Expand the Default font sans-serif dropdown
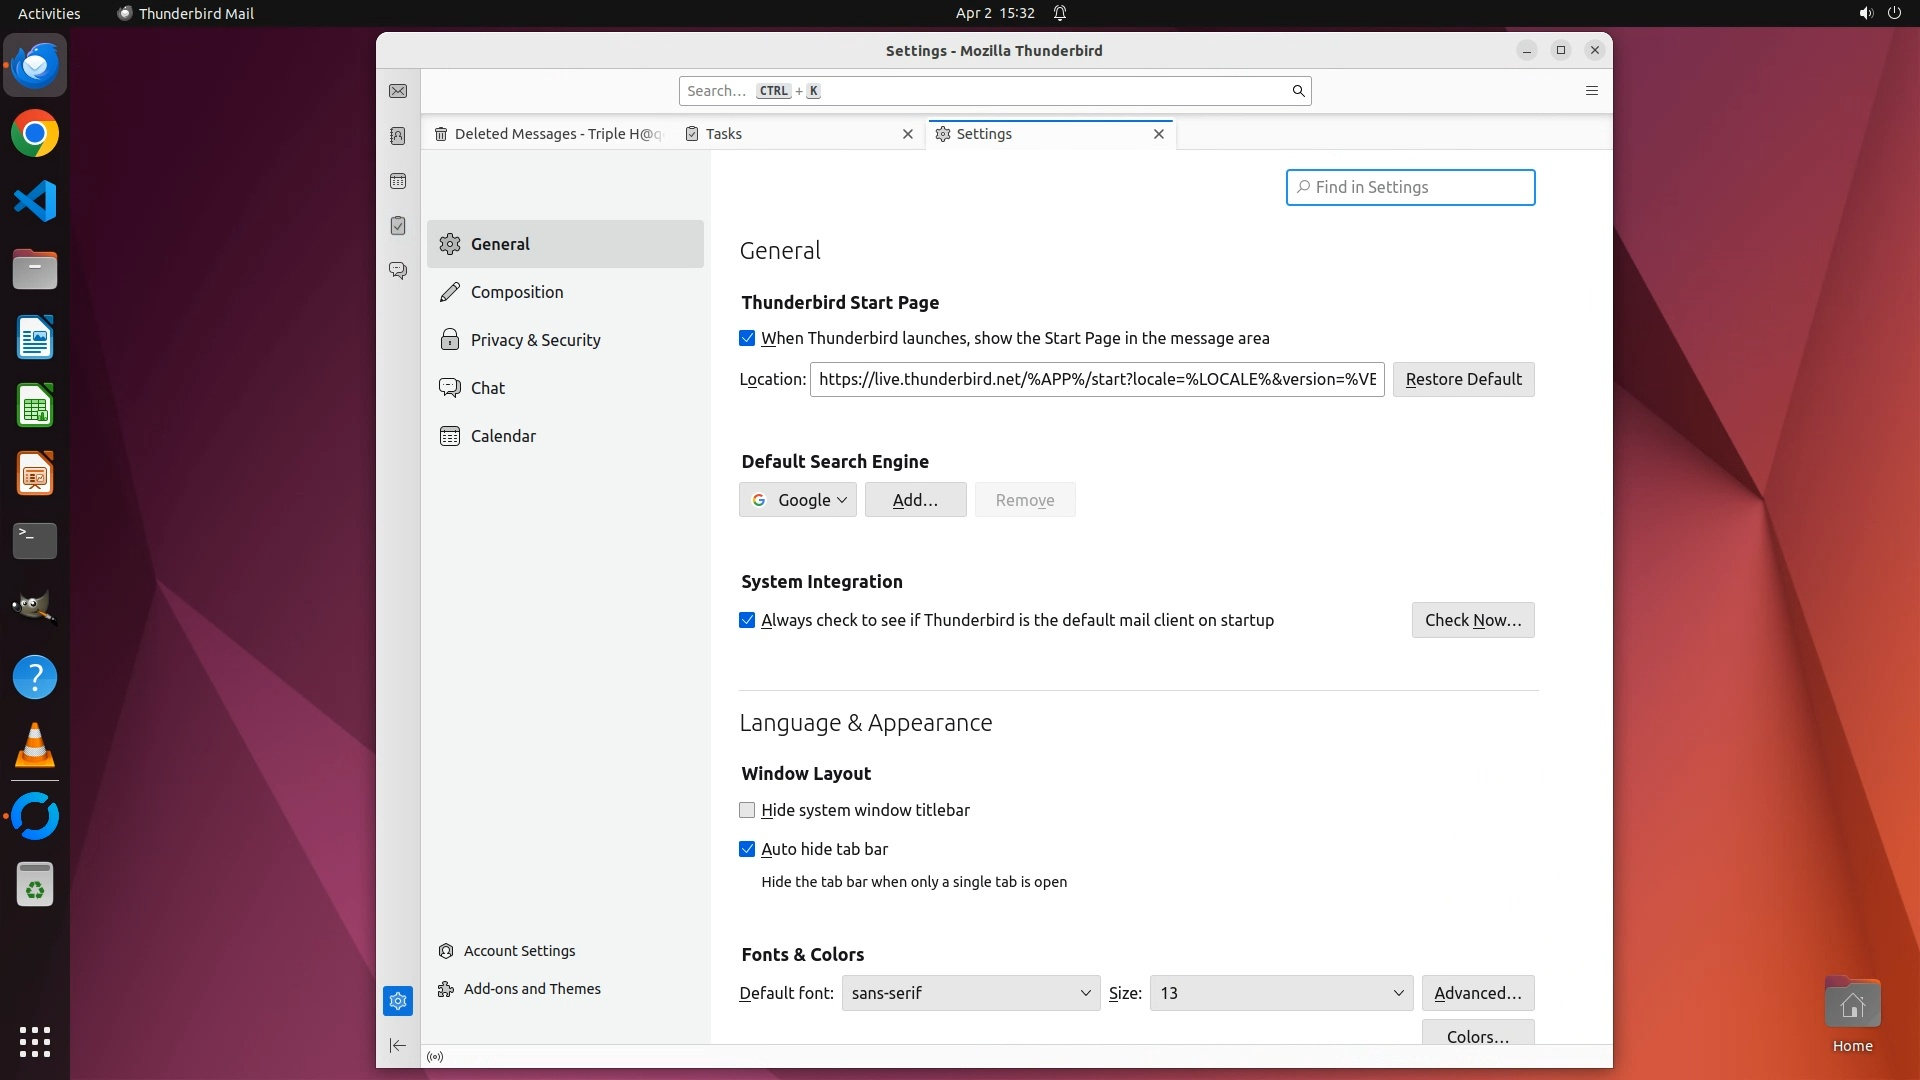 970,993
